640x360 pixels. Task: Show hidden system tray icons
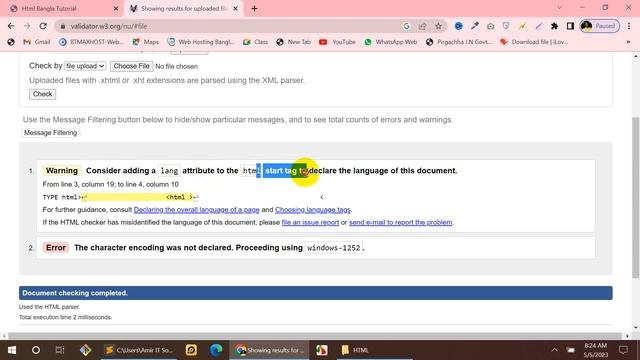pos(554,350)
